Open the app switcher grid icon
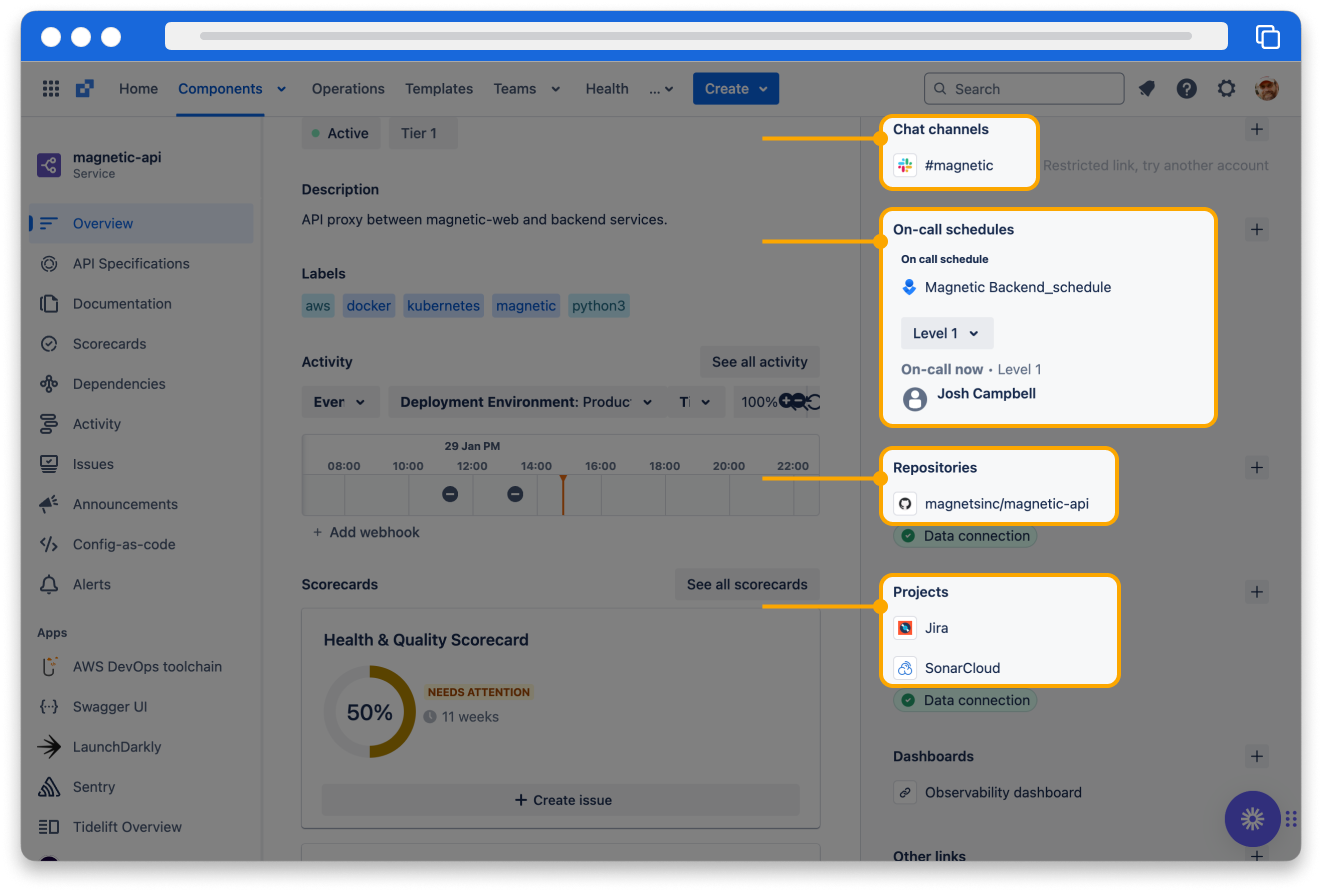 point(51,89)
